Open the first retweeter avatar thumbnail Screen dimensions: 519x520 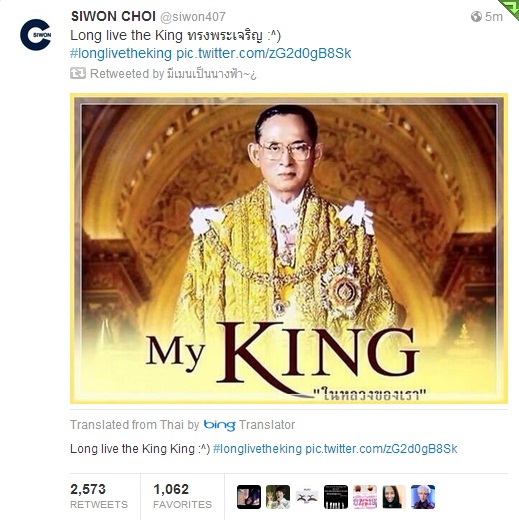click(249, 497)
